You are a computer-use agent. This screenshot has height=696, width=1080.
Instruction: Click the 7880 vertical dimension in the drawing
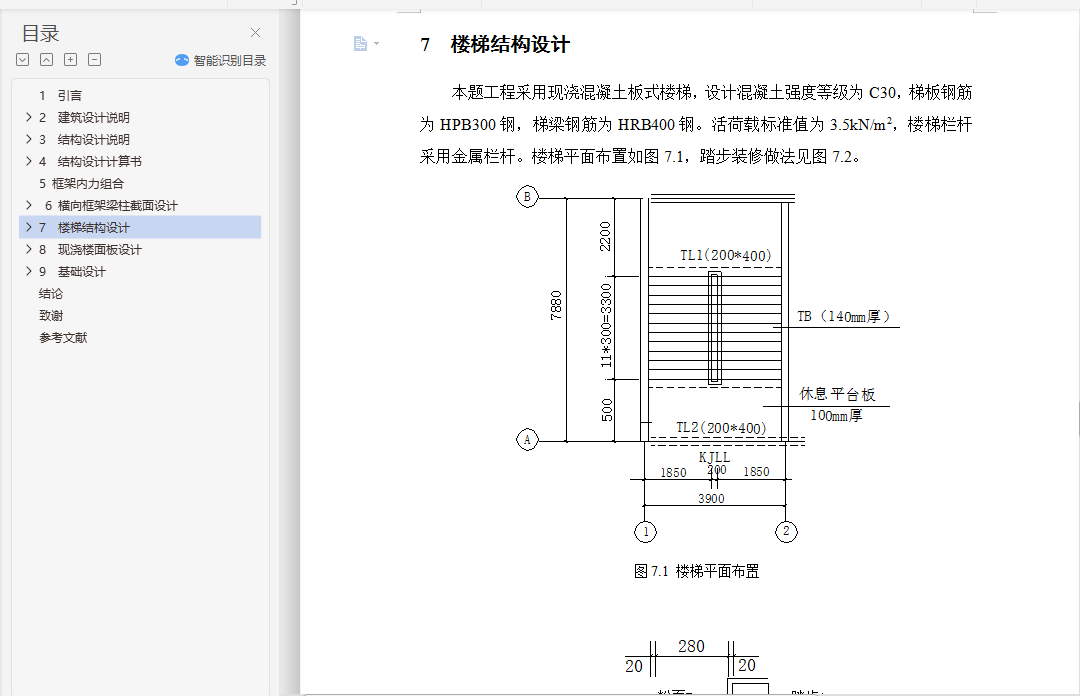[556, 305]
